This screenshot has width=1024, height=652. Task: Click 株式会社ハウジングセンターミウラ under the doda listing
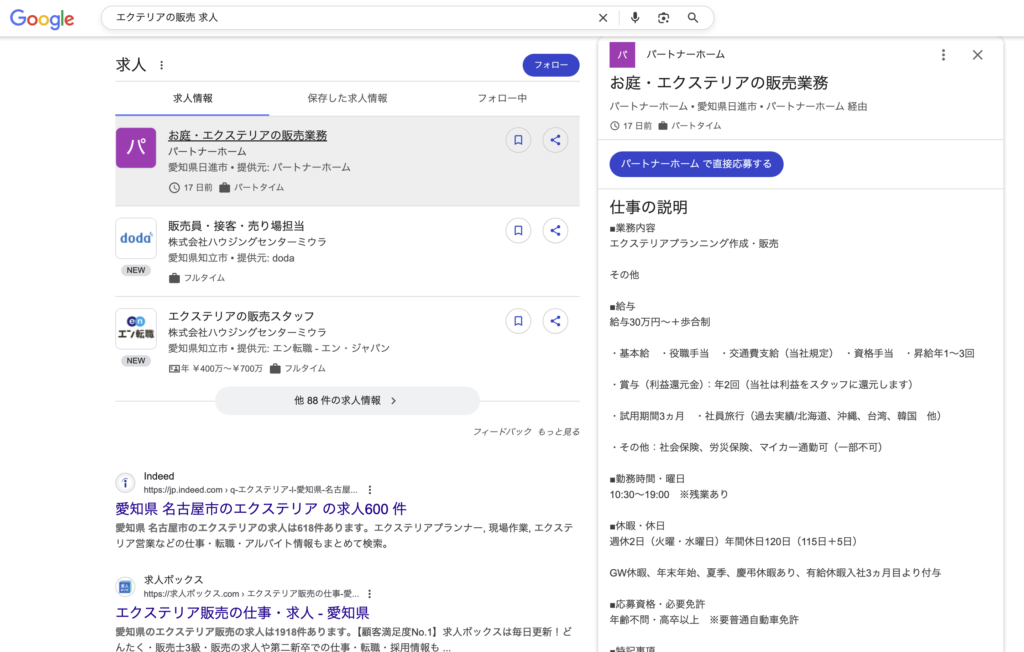pos(248,242)
